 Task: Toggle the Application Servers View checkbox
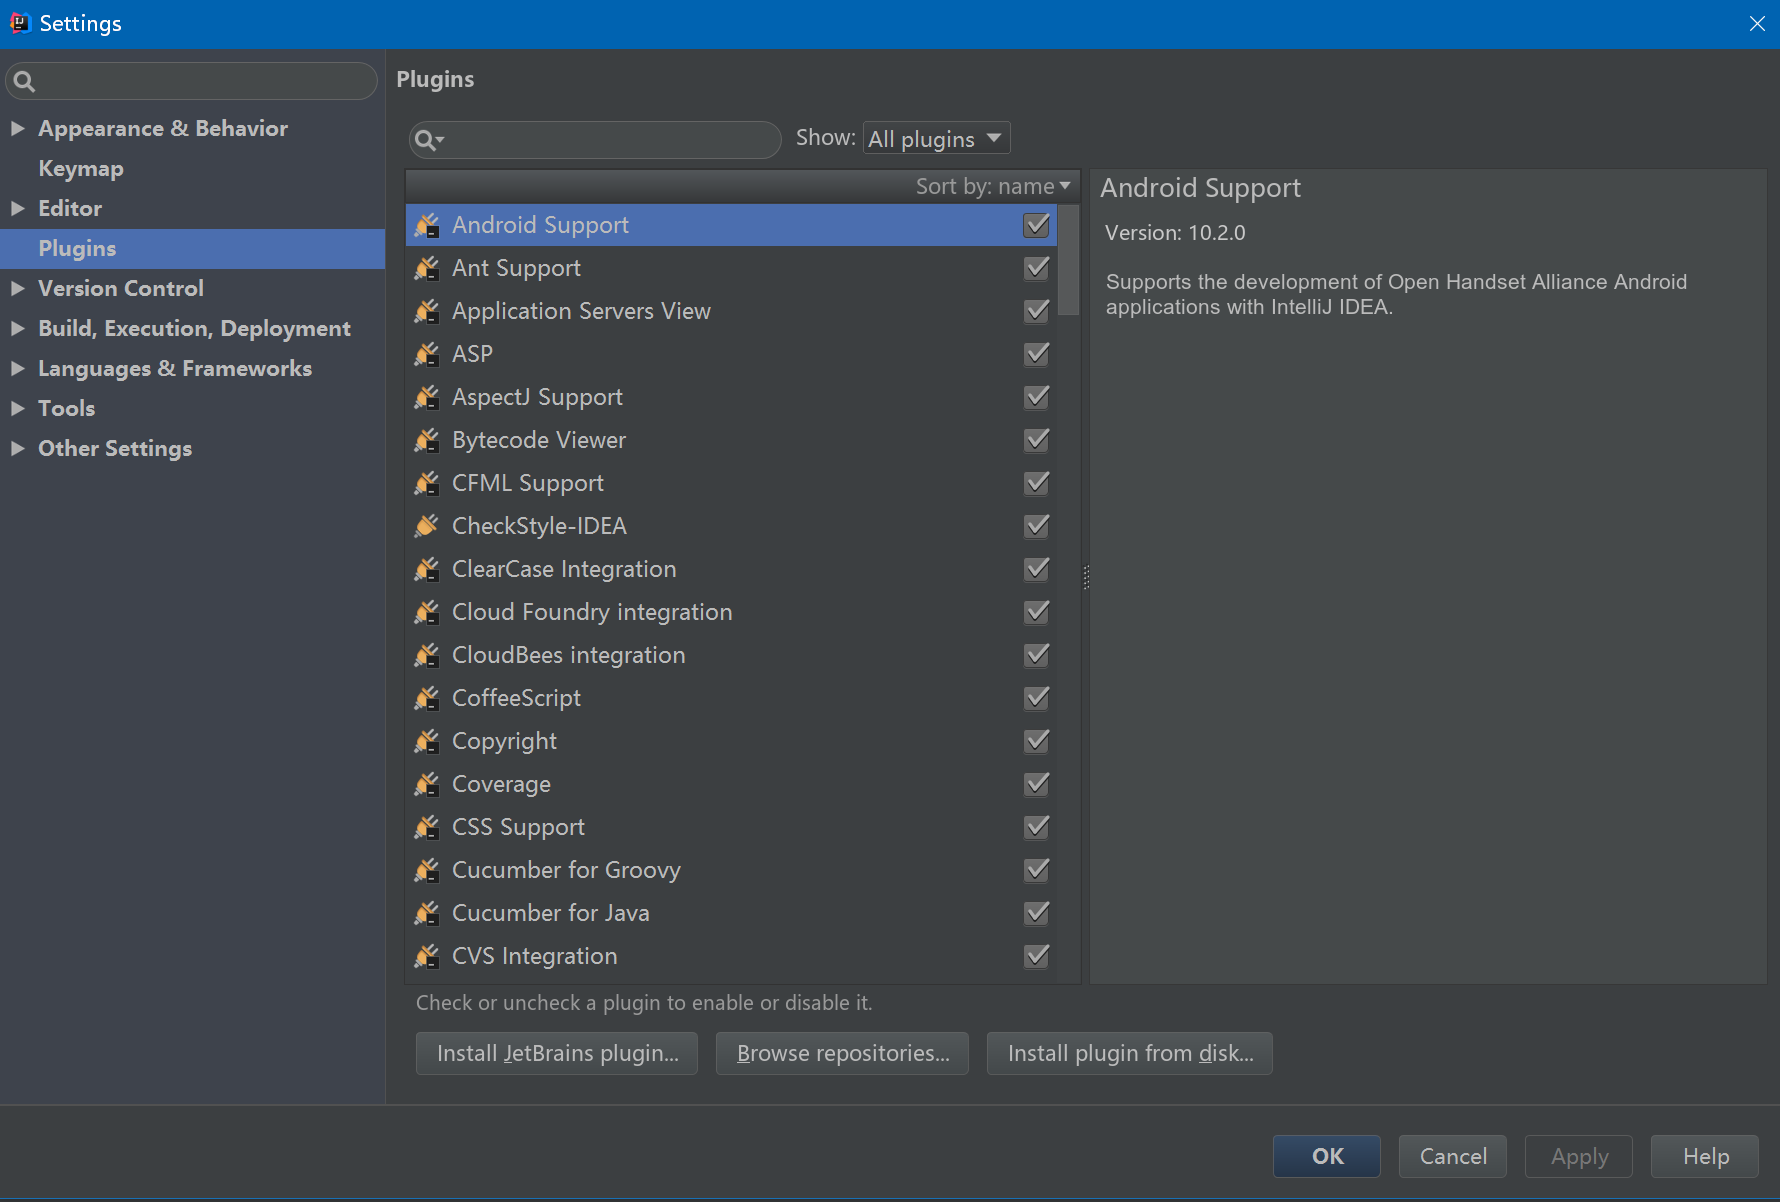pos(1037,312)
